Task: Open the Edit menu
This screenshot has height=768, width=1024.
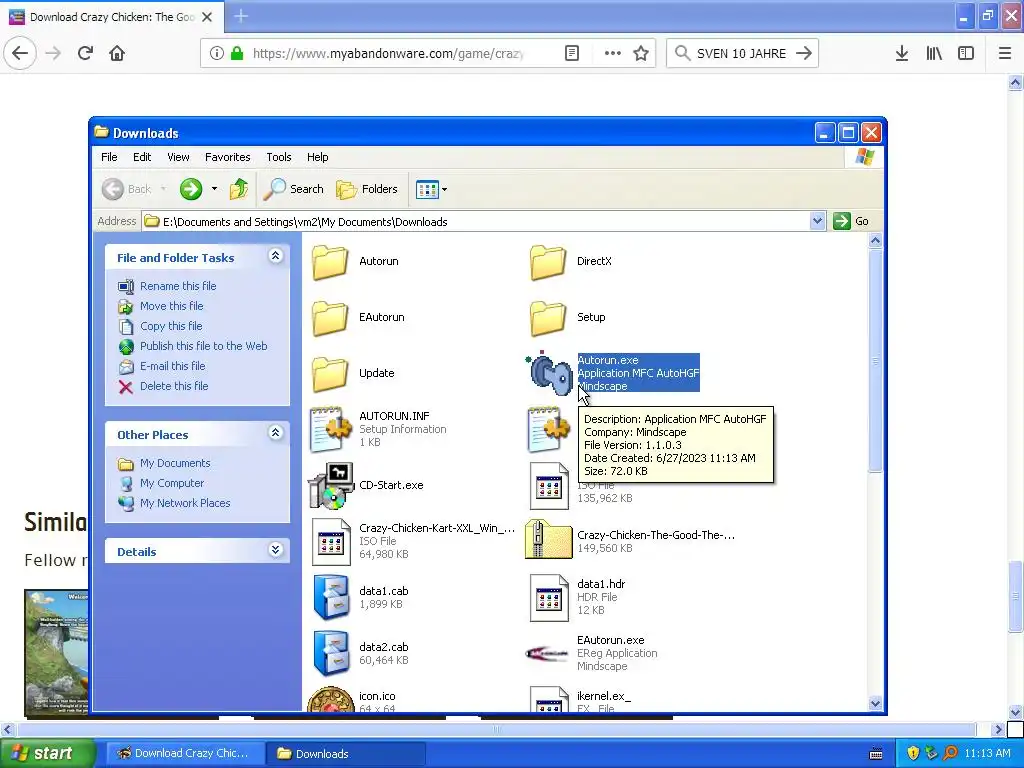Action: coord(142,157)
